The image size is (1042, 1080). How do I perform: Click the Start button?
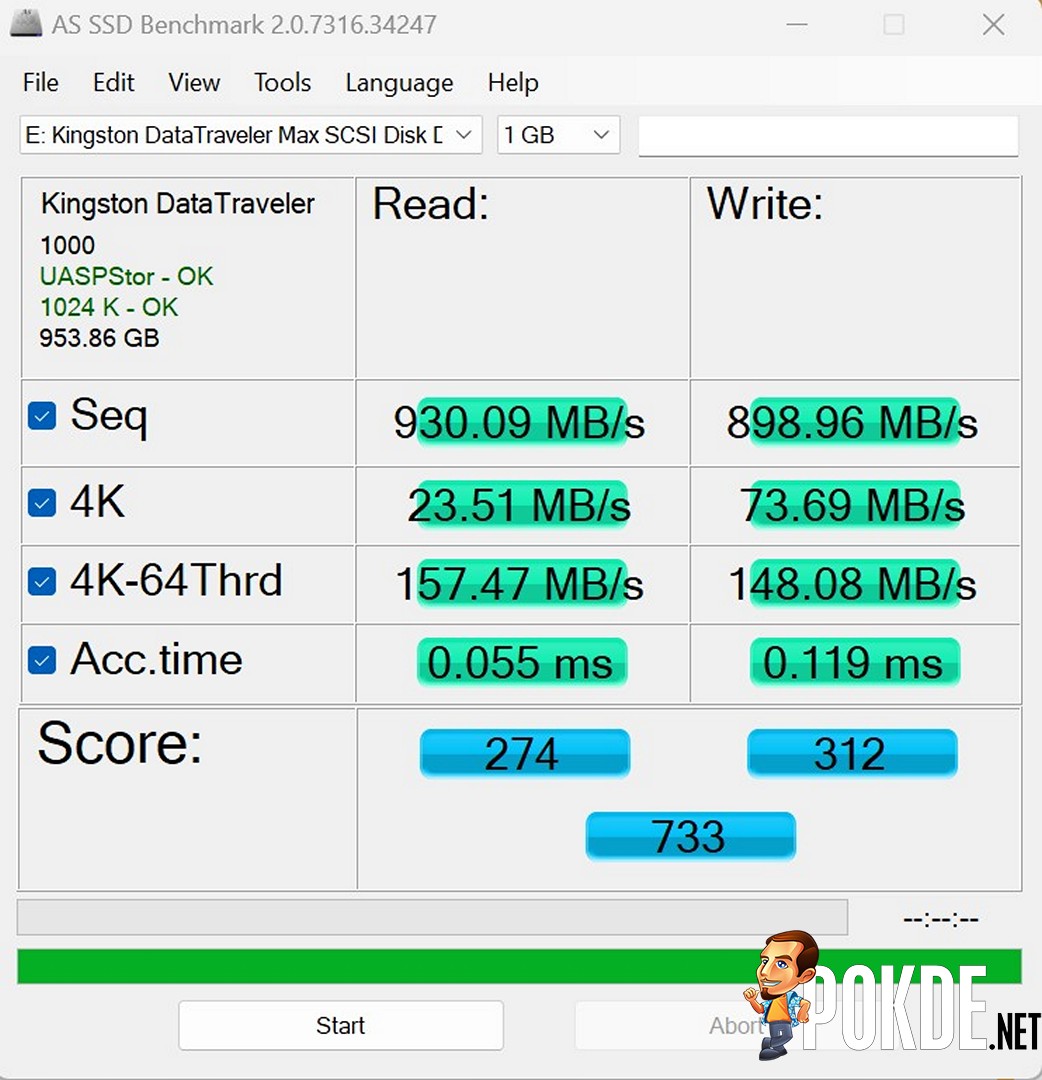pyautogui.click(x=341, y=1026)
